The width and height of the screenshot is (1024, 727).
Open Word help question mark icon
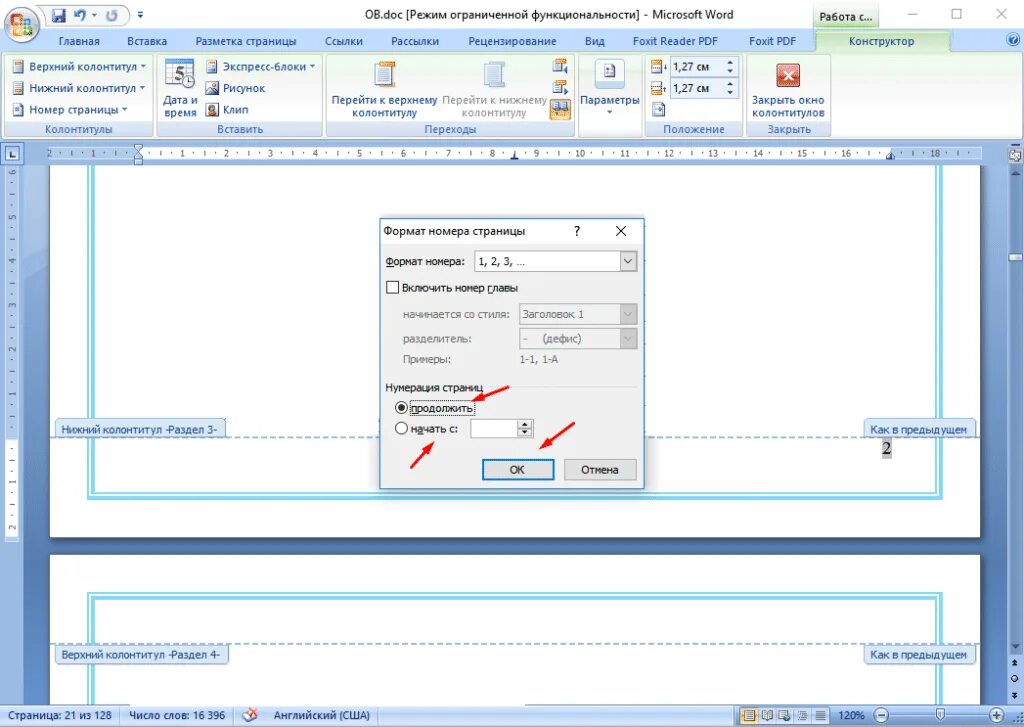pyautogui.click(x=1013, y=40)
